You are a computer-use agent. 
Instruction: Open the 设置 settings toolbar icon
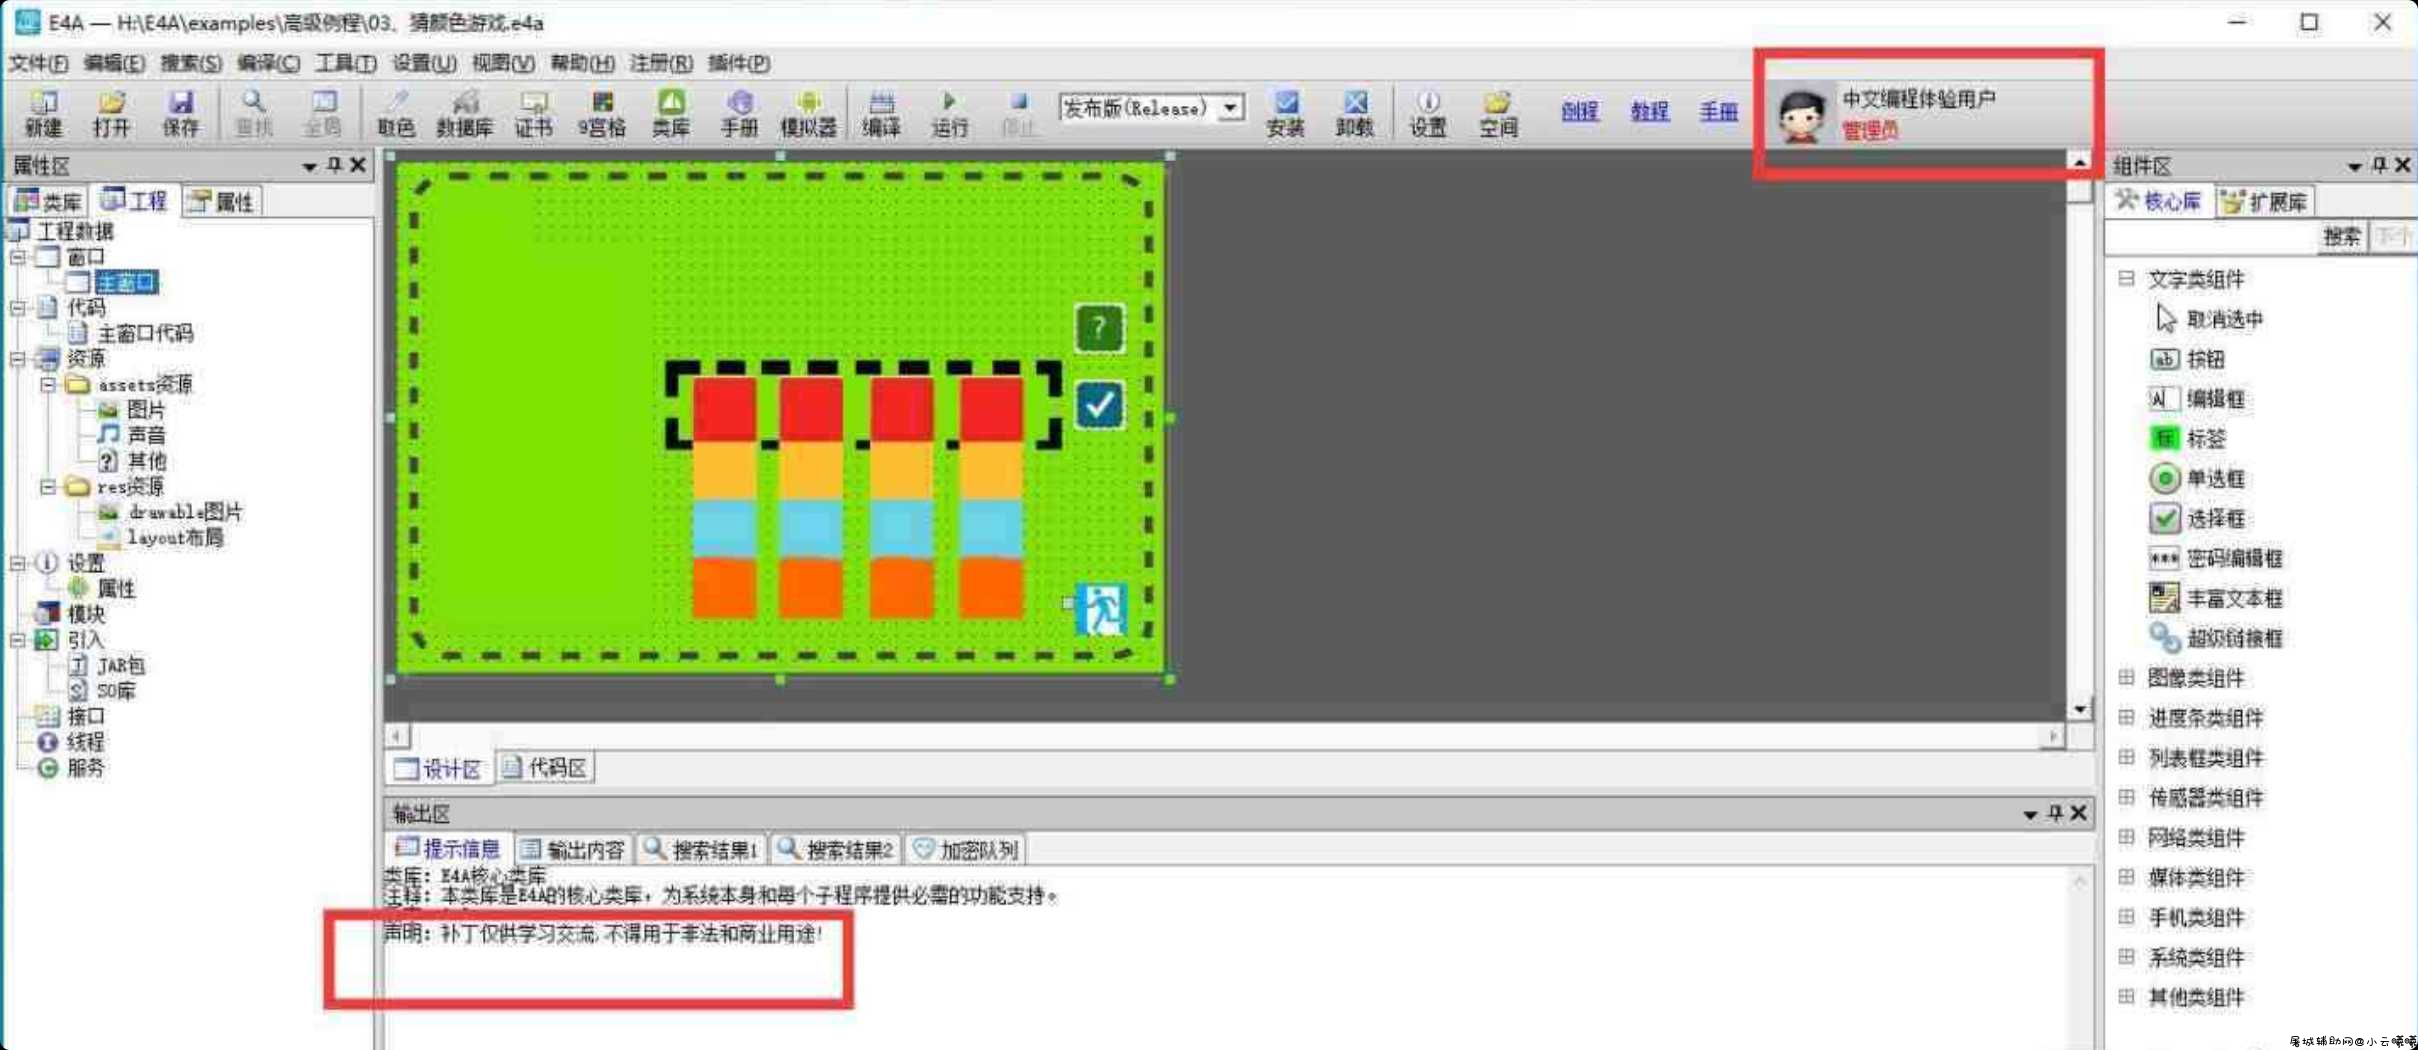pyautogui.click(x=1428, y=112)
